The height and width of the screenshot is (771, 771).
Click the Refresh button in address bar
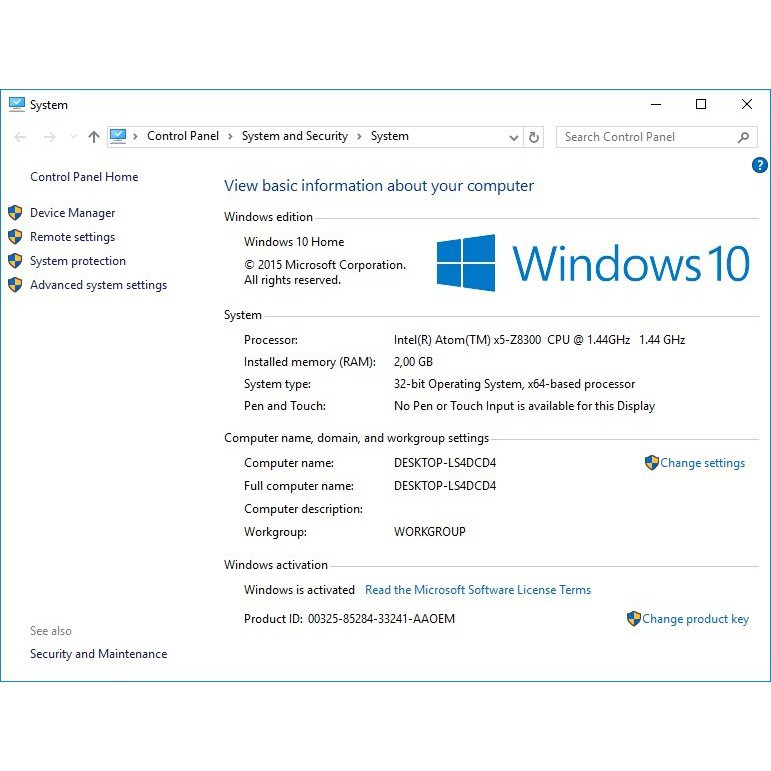(534, 137)
